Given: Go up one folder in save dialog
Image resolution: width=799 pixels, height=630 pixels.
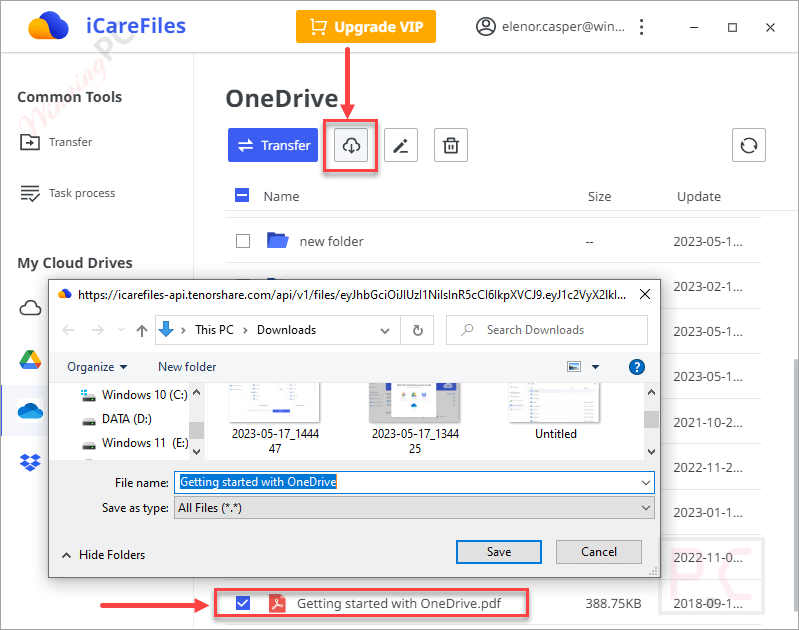Looking at the screenshot, I should click(x=142, y=330).
